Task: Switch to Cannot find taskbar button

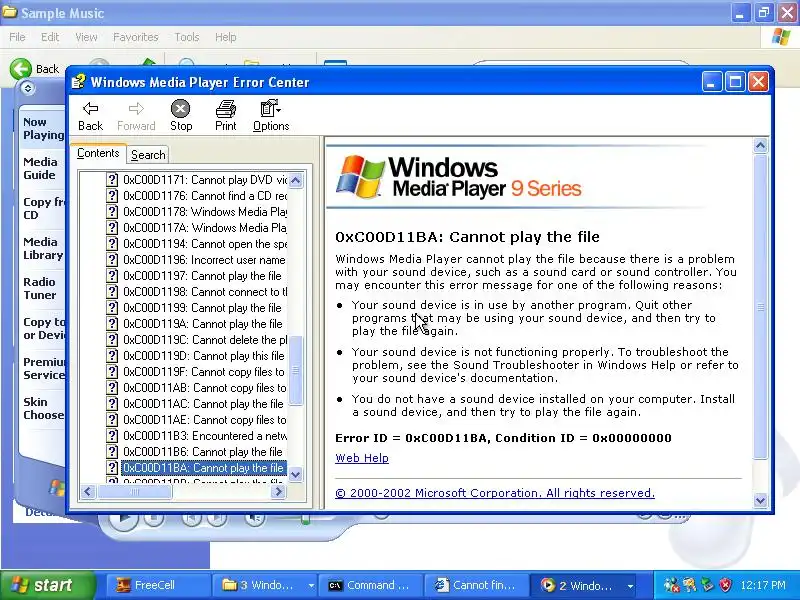Action: [x=477, y=585]
